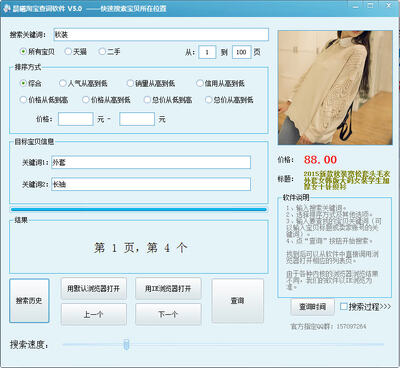This screenshot has width=400, height=368.
Task: Click the 关键词1 text field
Action: click(151, 162)
